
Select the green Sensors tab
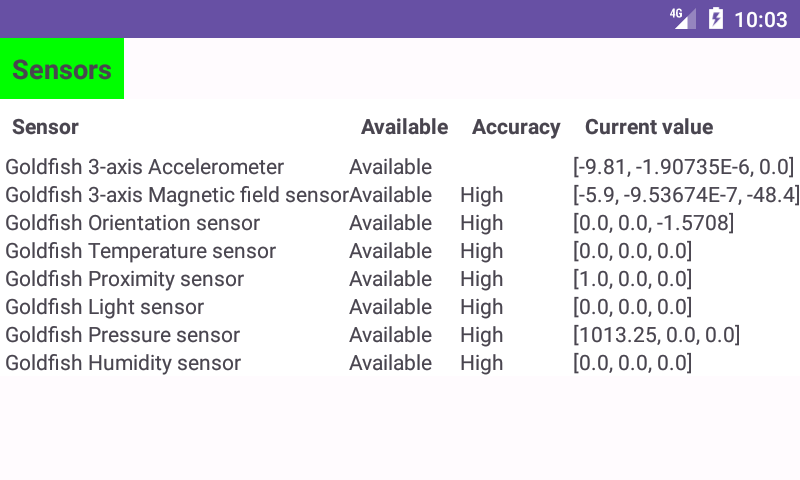tap(62, 69)
